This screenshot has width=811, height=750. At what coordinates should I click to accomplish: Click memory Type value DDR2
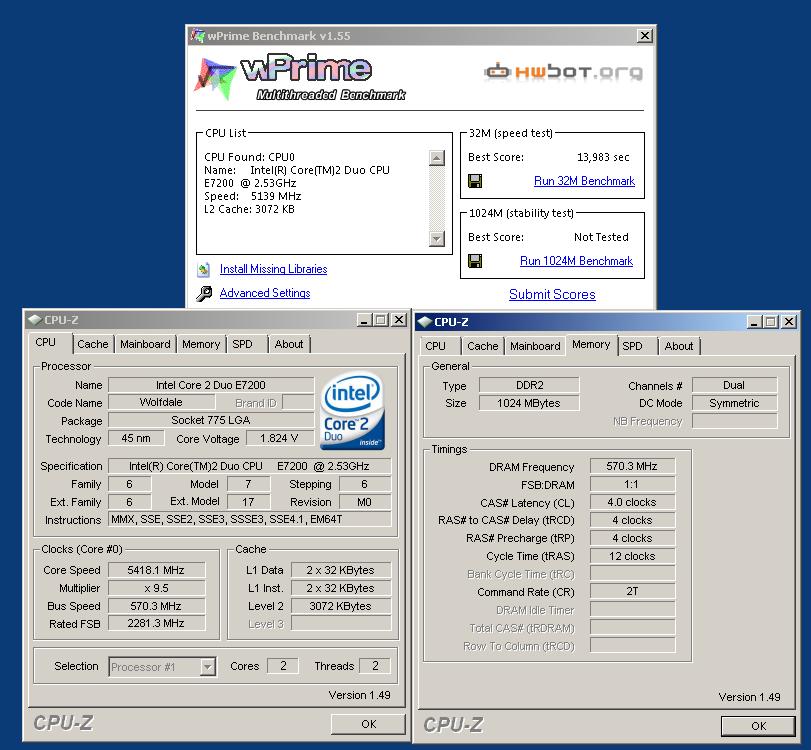529,385
